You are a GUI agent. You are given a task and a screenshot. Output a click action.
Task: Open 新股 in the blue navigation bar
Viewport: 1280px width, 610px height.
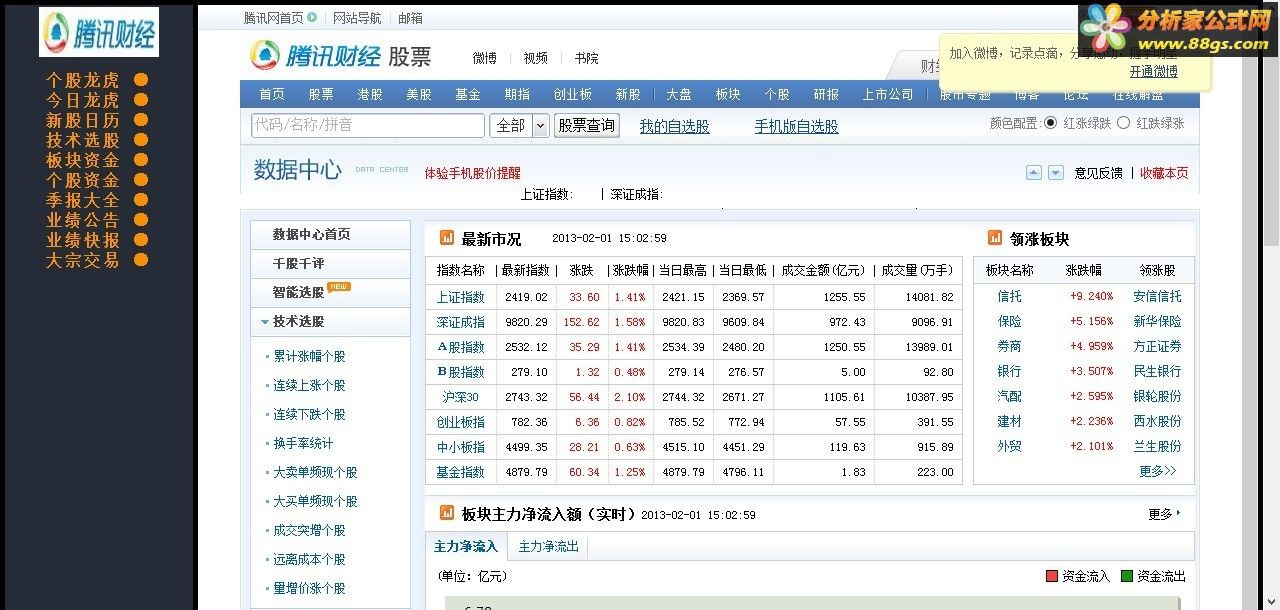pyautogui.click(x=628, y=94)
